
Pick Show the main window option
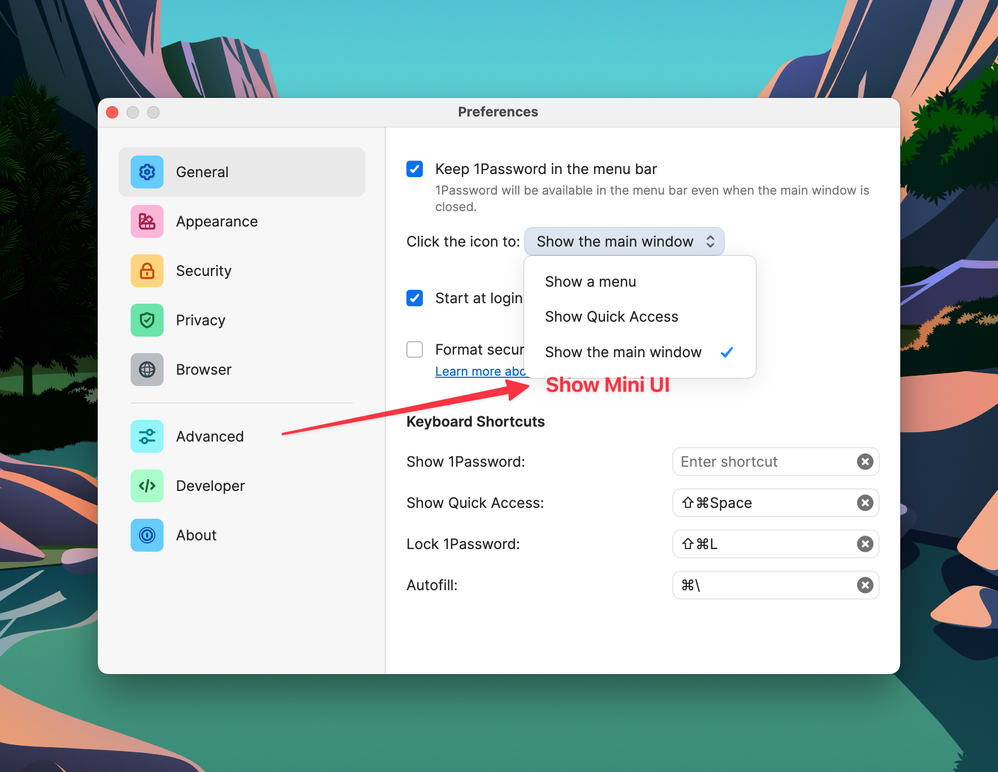(623, 352)
